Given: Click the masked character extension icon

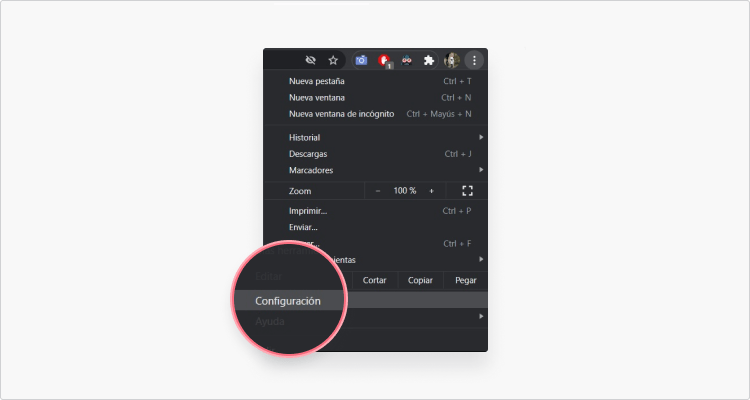Looking at the screenshot, I should (x=407, y=60).
